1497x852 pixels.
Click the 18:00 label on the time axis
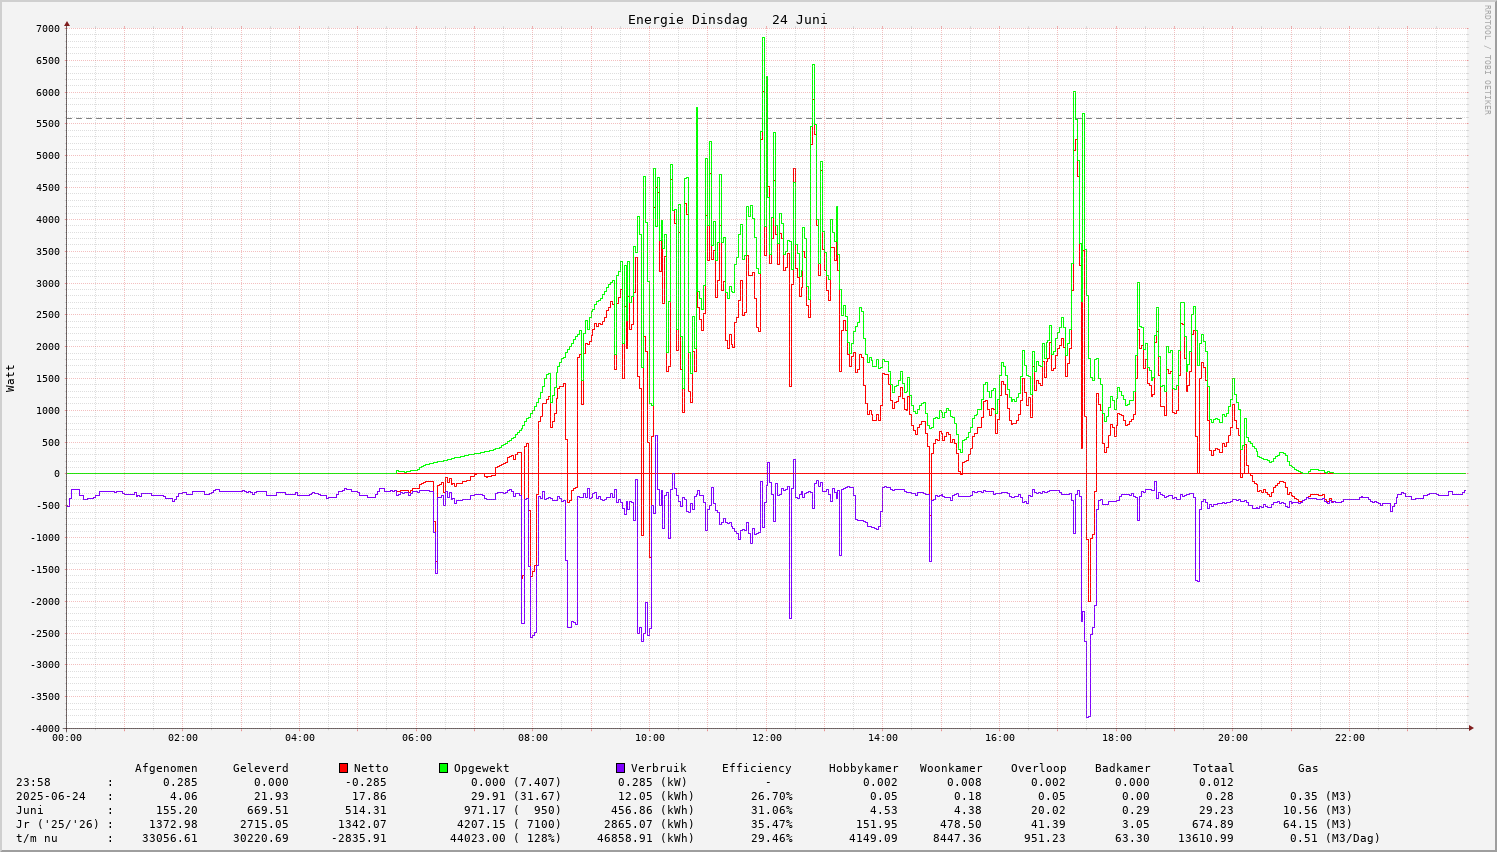pyautogui.click(x=1116, y=738)
